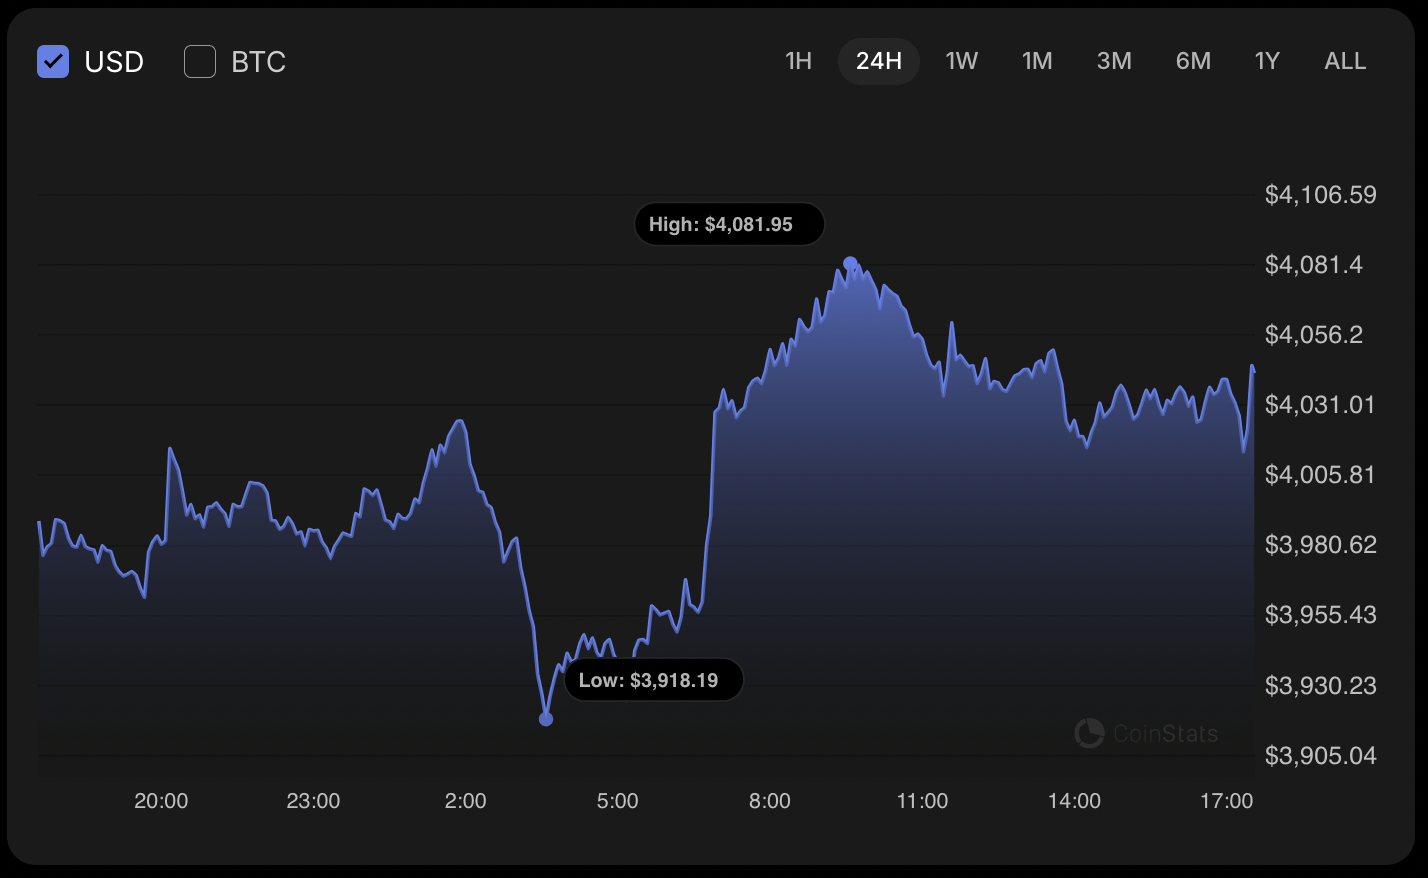Click the 20:00 x-axis time label

tap(161, 801)
